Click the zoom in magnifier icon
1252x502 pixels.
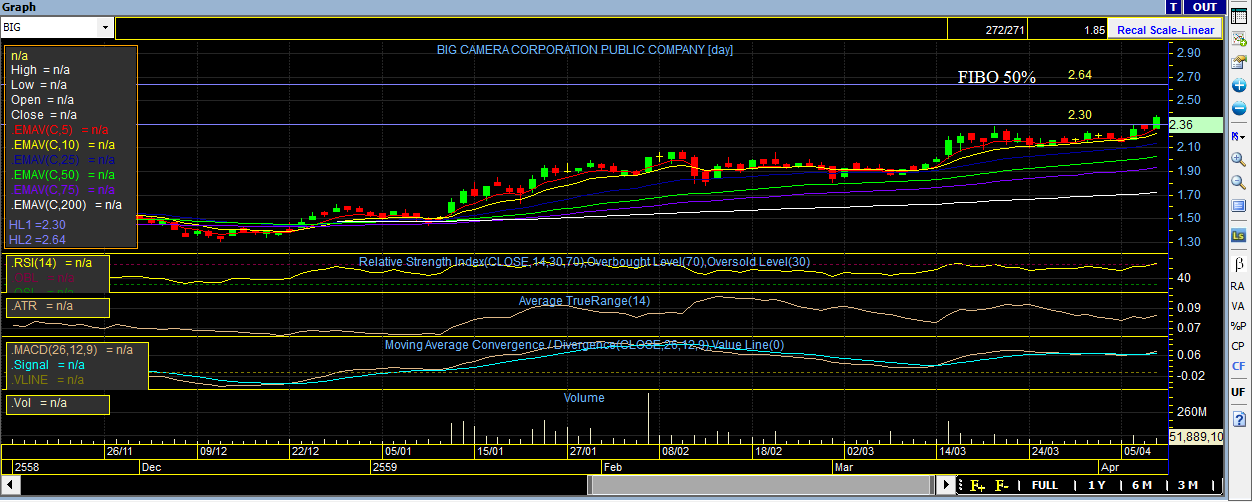tap(1238, 159)
